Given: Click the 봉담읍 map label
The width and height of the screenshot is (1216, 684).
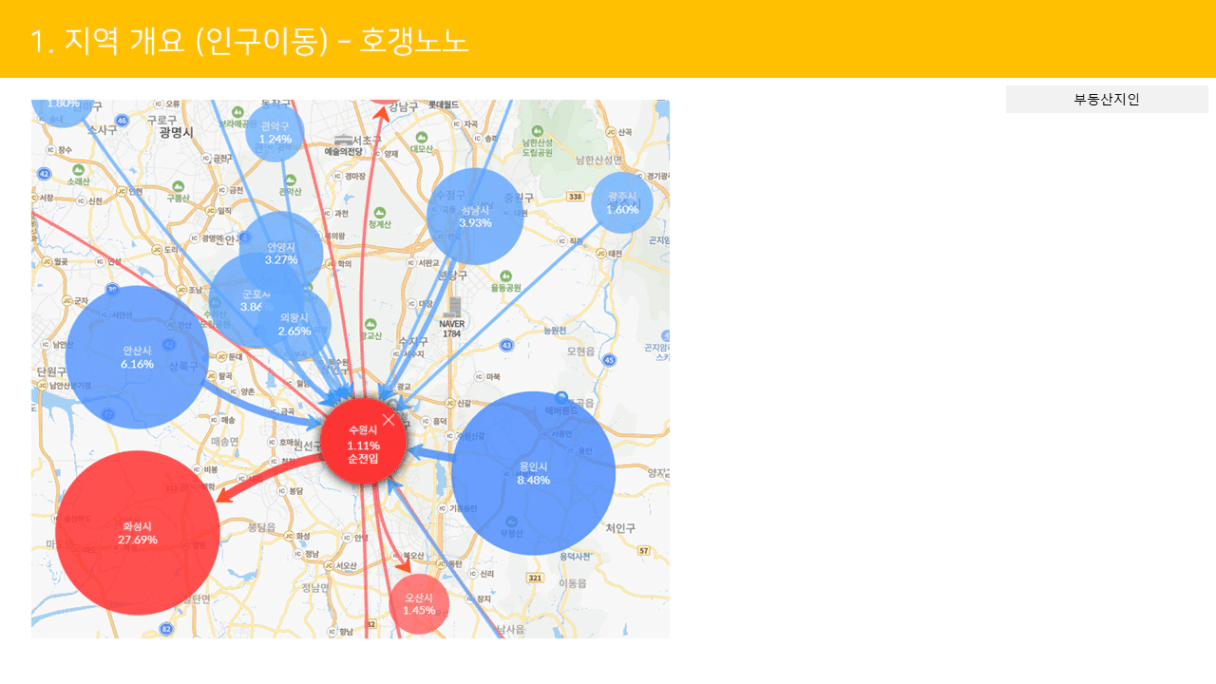Looking at the screenshot, I should (263, 528).
